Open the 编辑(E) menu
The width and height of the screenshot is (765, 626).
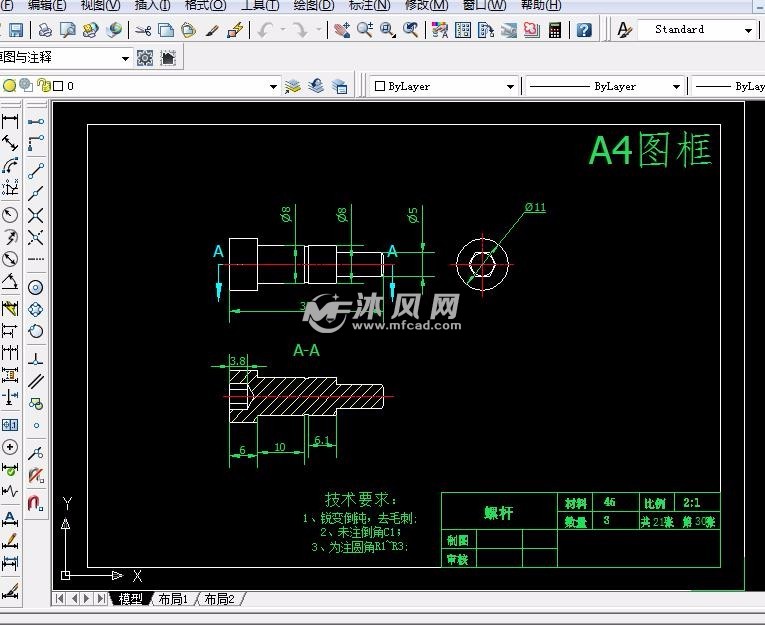[47, 5]
